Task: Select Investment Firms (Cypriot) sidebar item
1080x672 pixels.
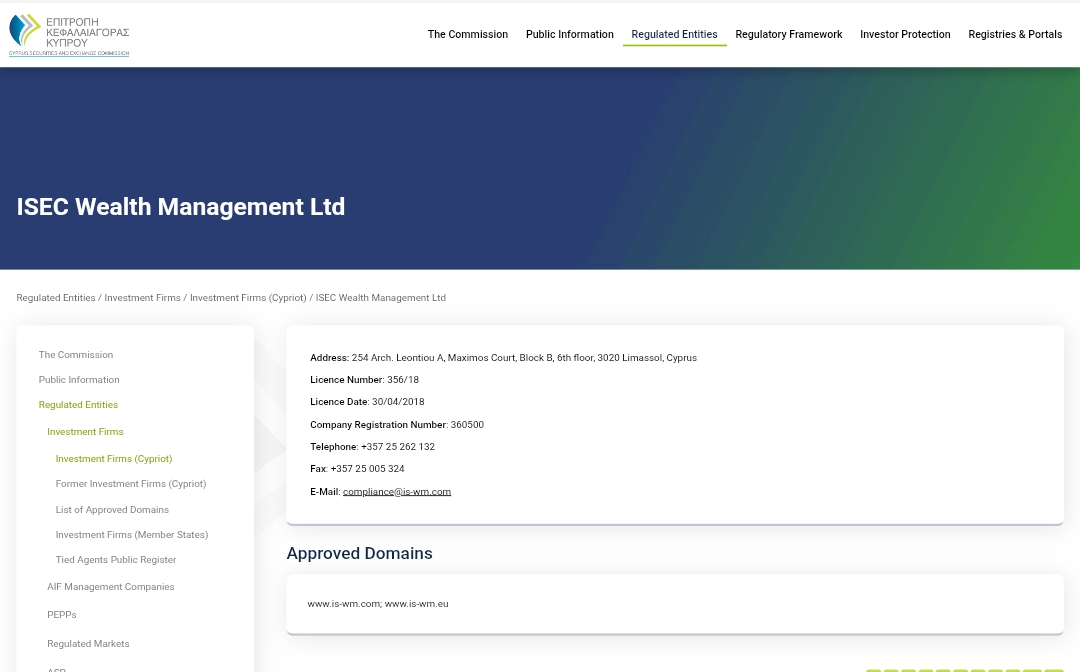Action: [114, 459]
